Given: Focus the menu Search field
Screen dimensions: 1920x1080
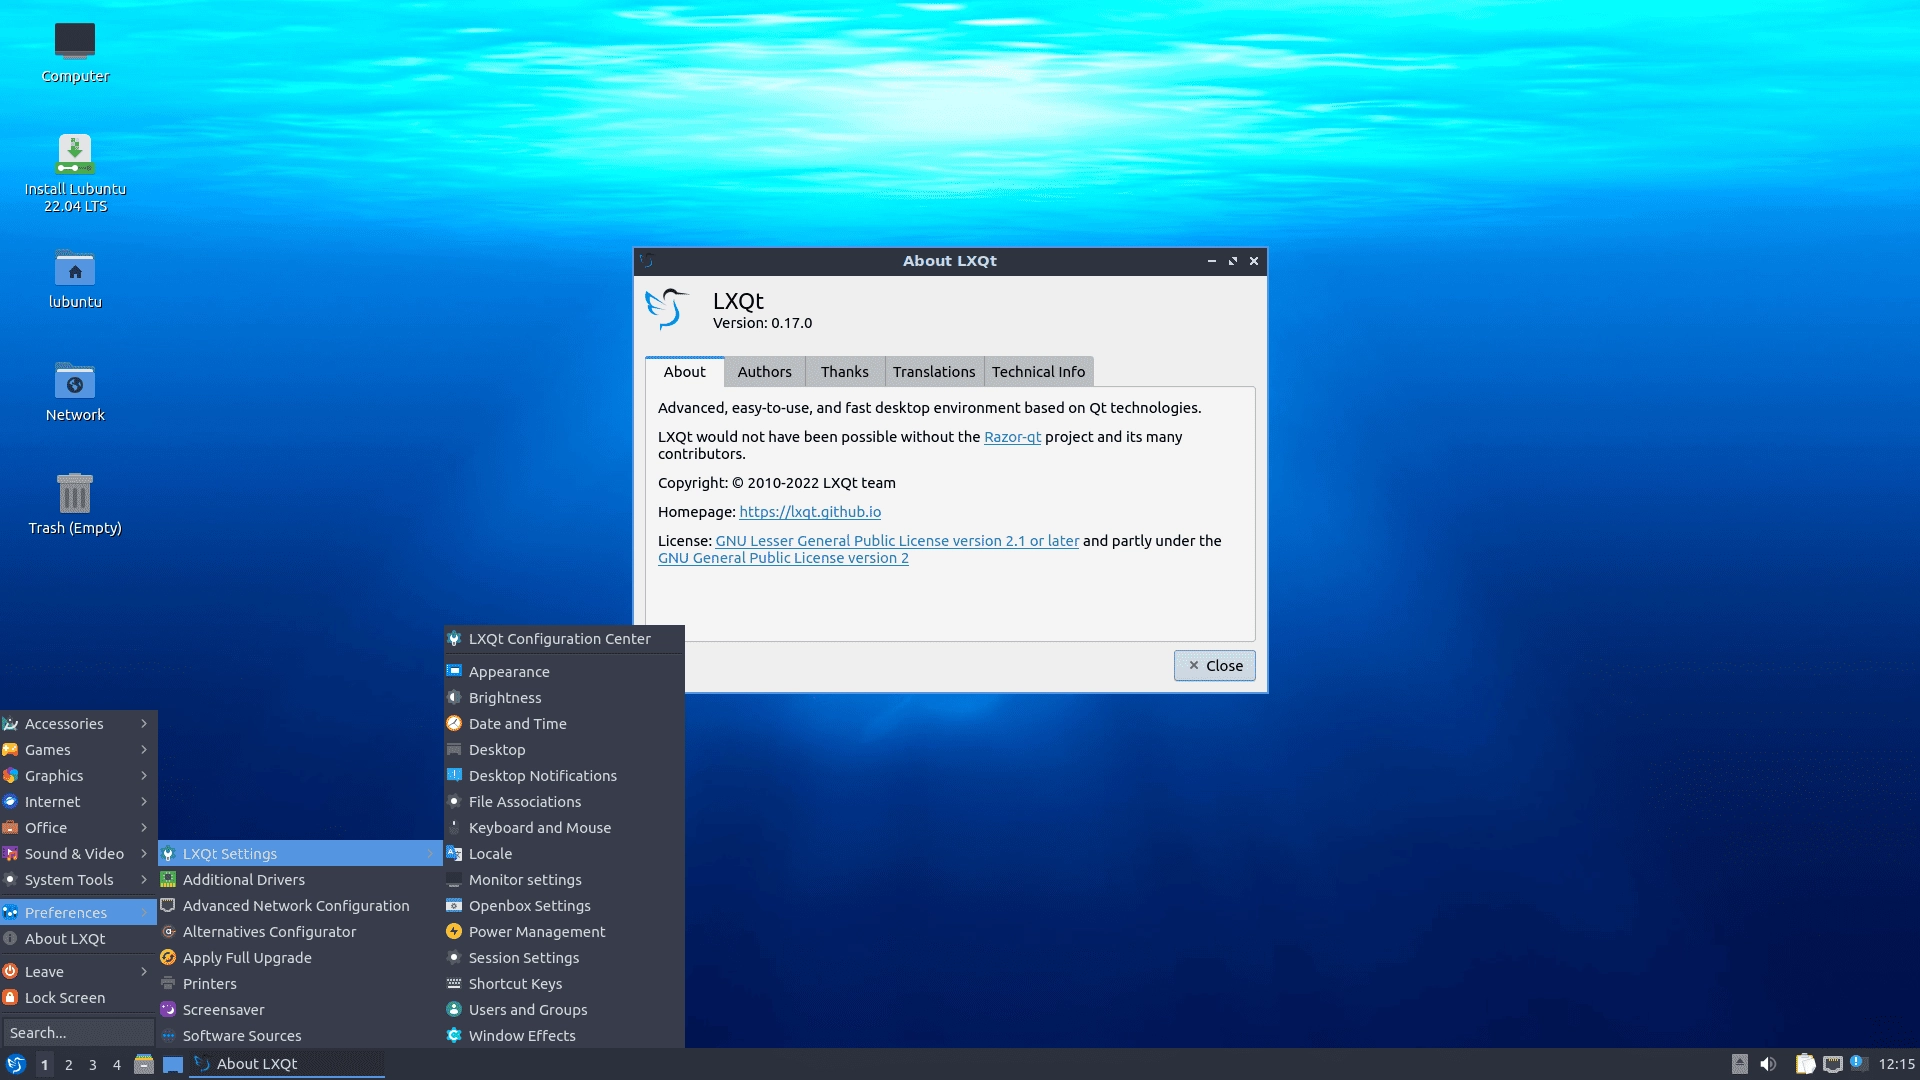Looking at the screenshot, I should pos(78,1032).
